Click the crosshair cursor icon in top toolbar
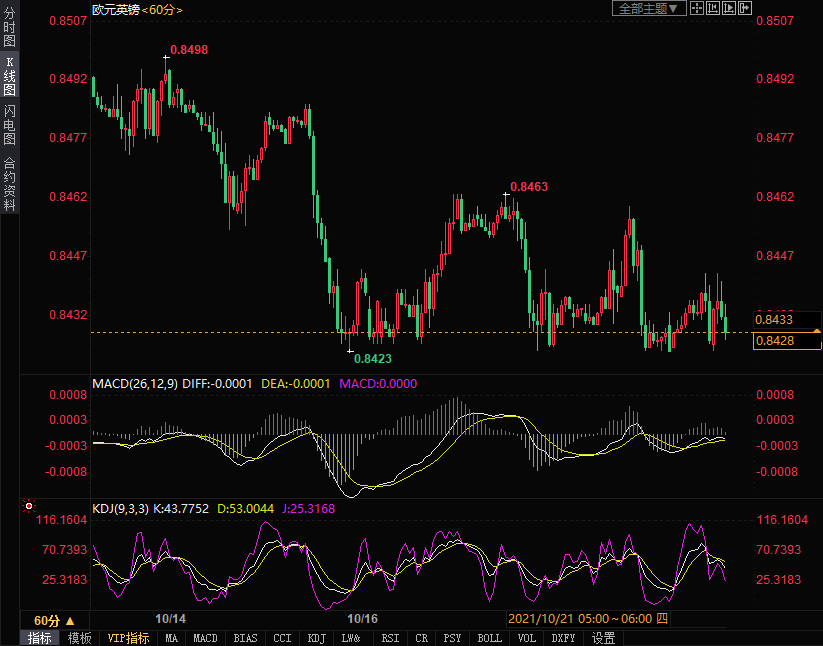The image size is (823, 646). click(x=696, y=8)
